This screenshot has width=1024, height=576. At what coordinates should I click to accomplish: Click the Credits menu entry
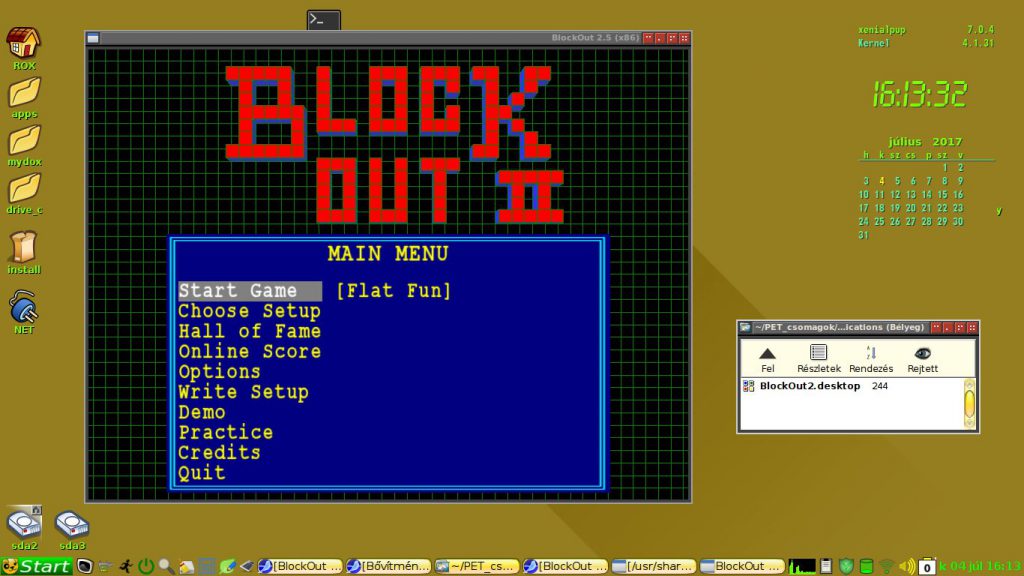click(x=219, y=453)
